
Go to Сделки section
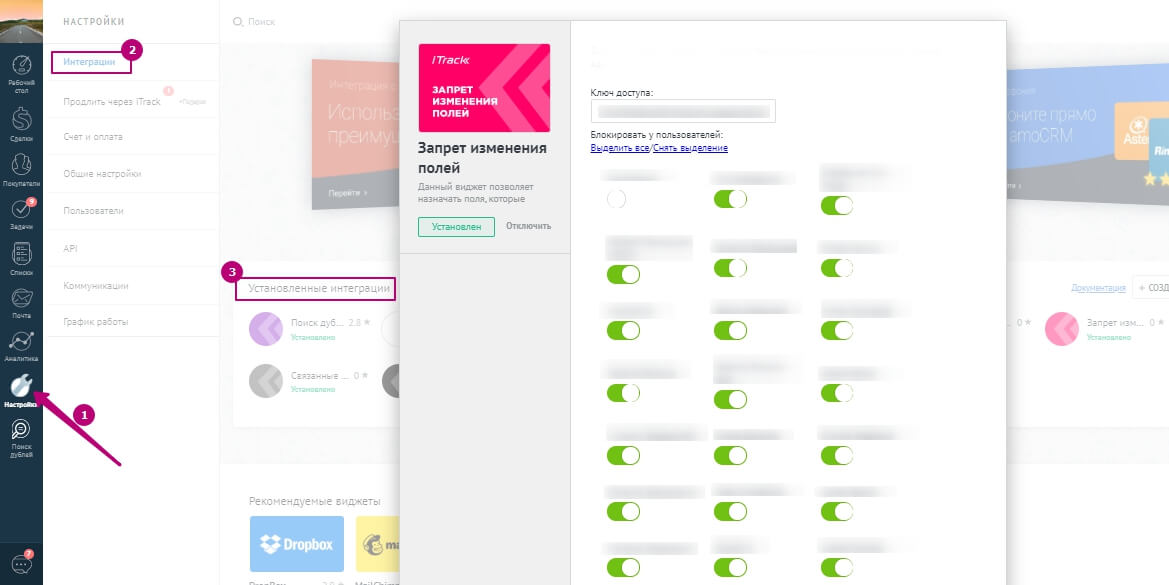[x=21, y=122]
